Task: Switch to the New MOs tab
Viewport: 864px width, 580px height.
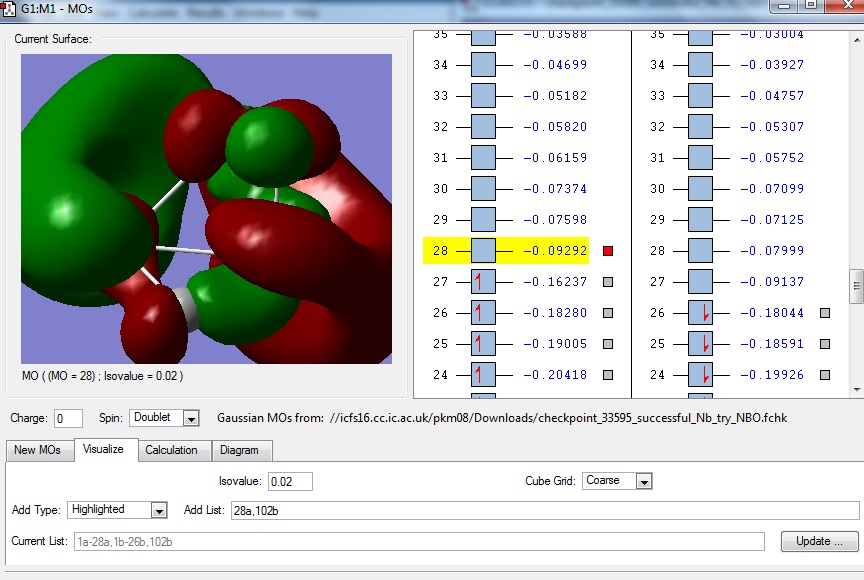Action: click(x=37, y=450)
